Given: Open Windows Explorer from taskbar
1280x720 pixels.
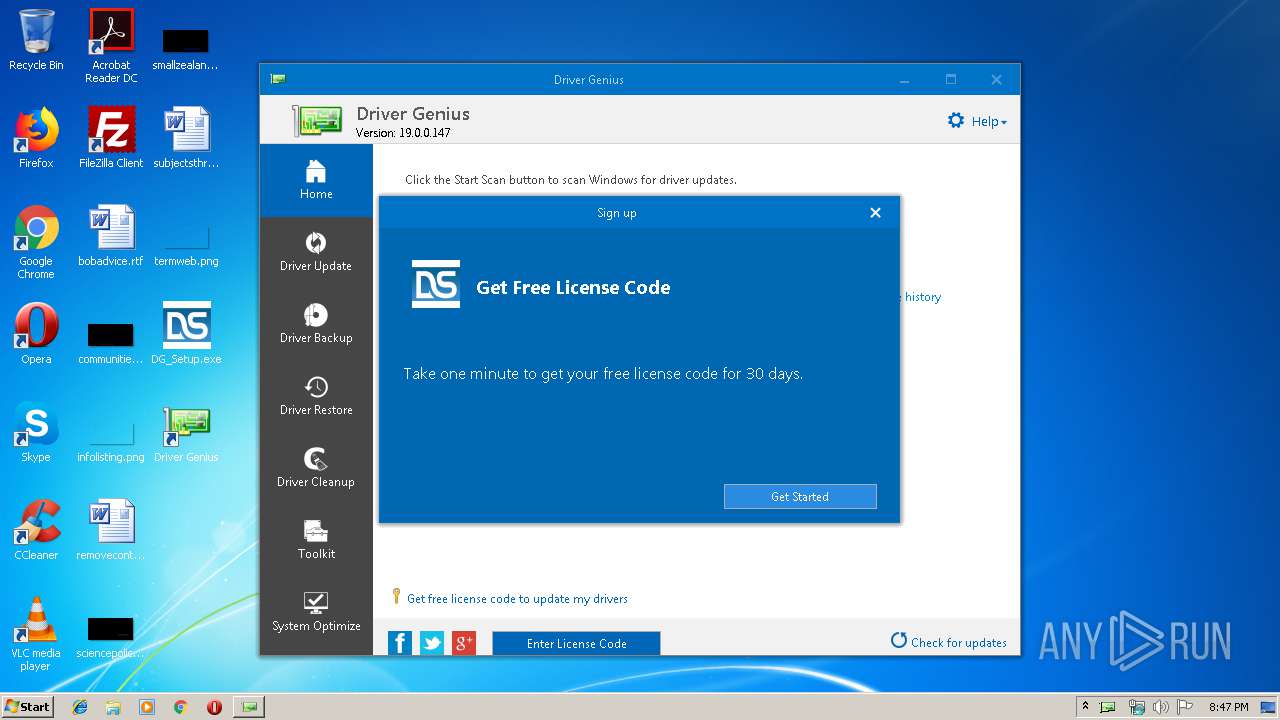Looking at the screenshot, I should point(113,707).
